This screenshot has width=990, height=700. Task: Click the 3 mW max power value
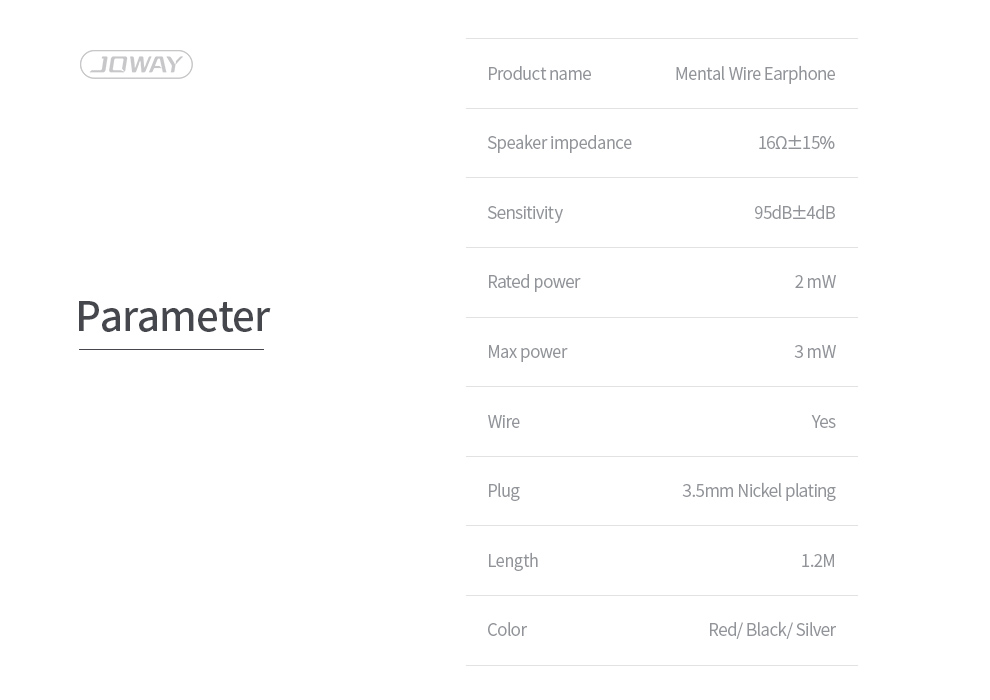coord(815,352)
